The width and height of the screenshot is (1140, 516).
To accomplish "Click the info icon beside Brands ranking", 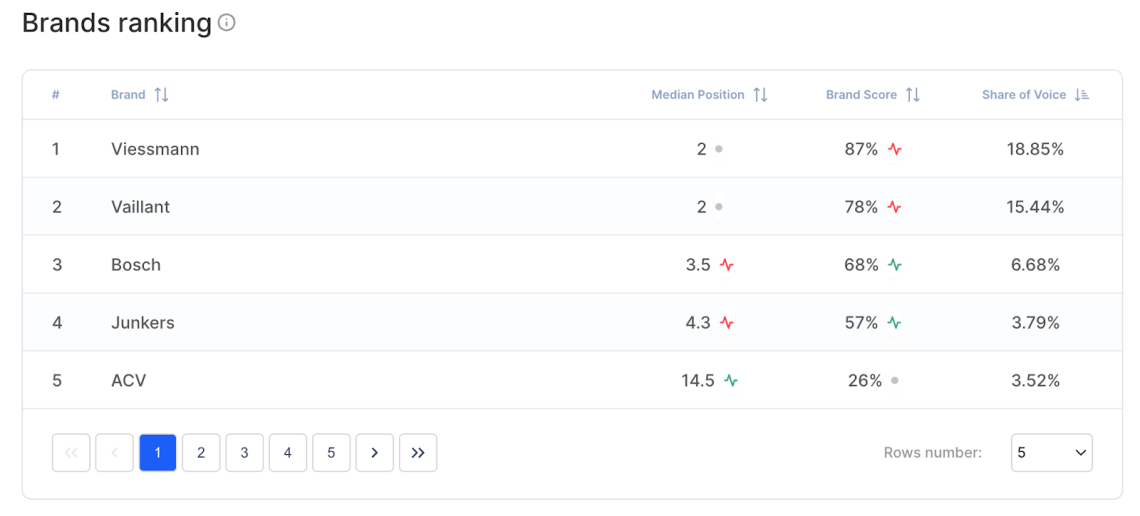I will pos(227,23).
